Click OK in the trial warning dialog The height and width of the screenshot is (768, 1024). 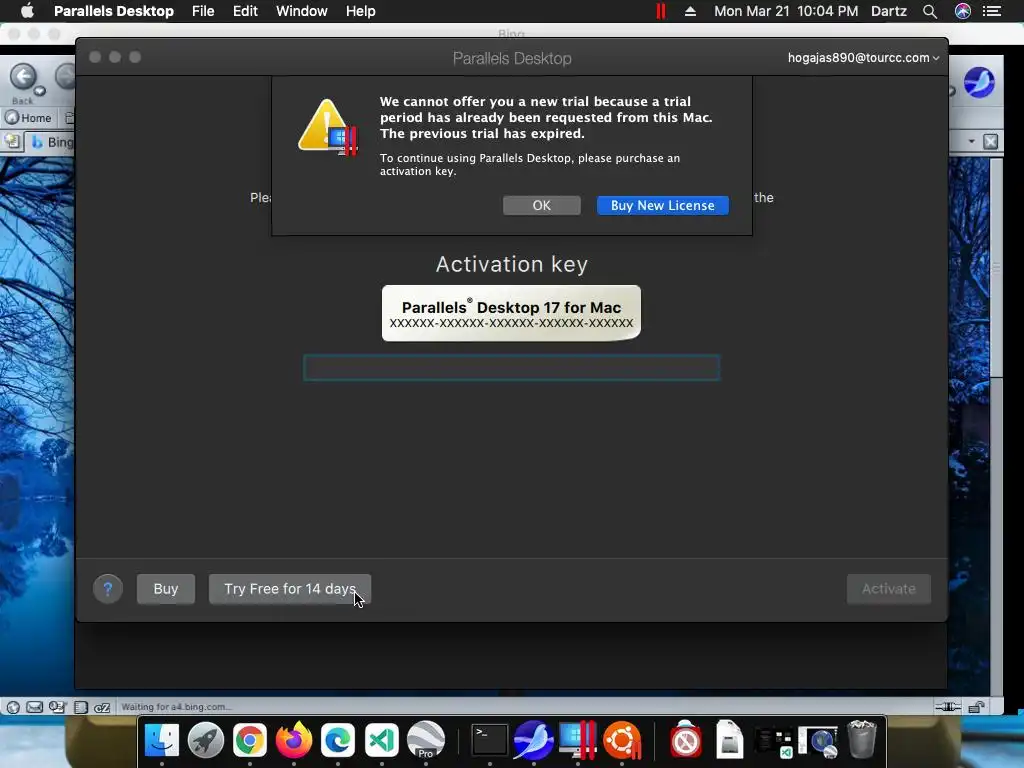541,205
